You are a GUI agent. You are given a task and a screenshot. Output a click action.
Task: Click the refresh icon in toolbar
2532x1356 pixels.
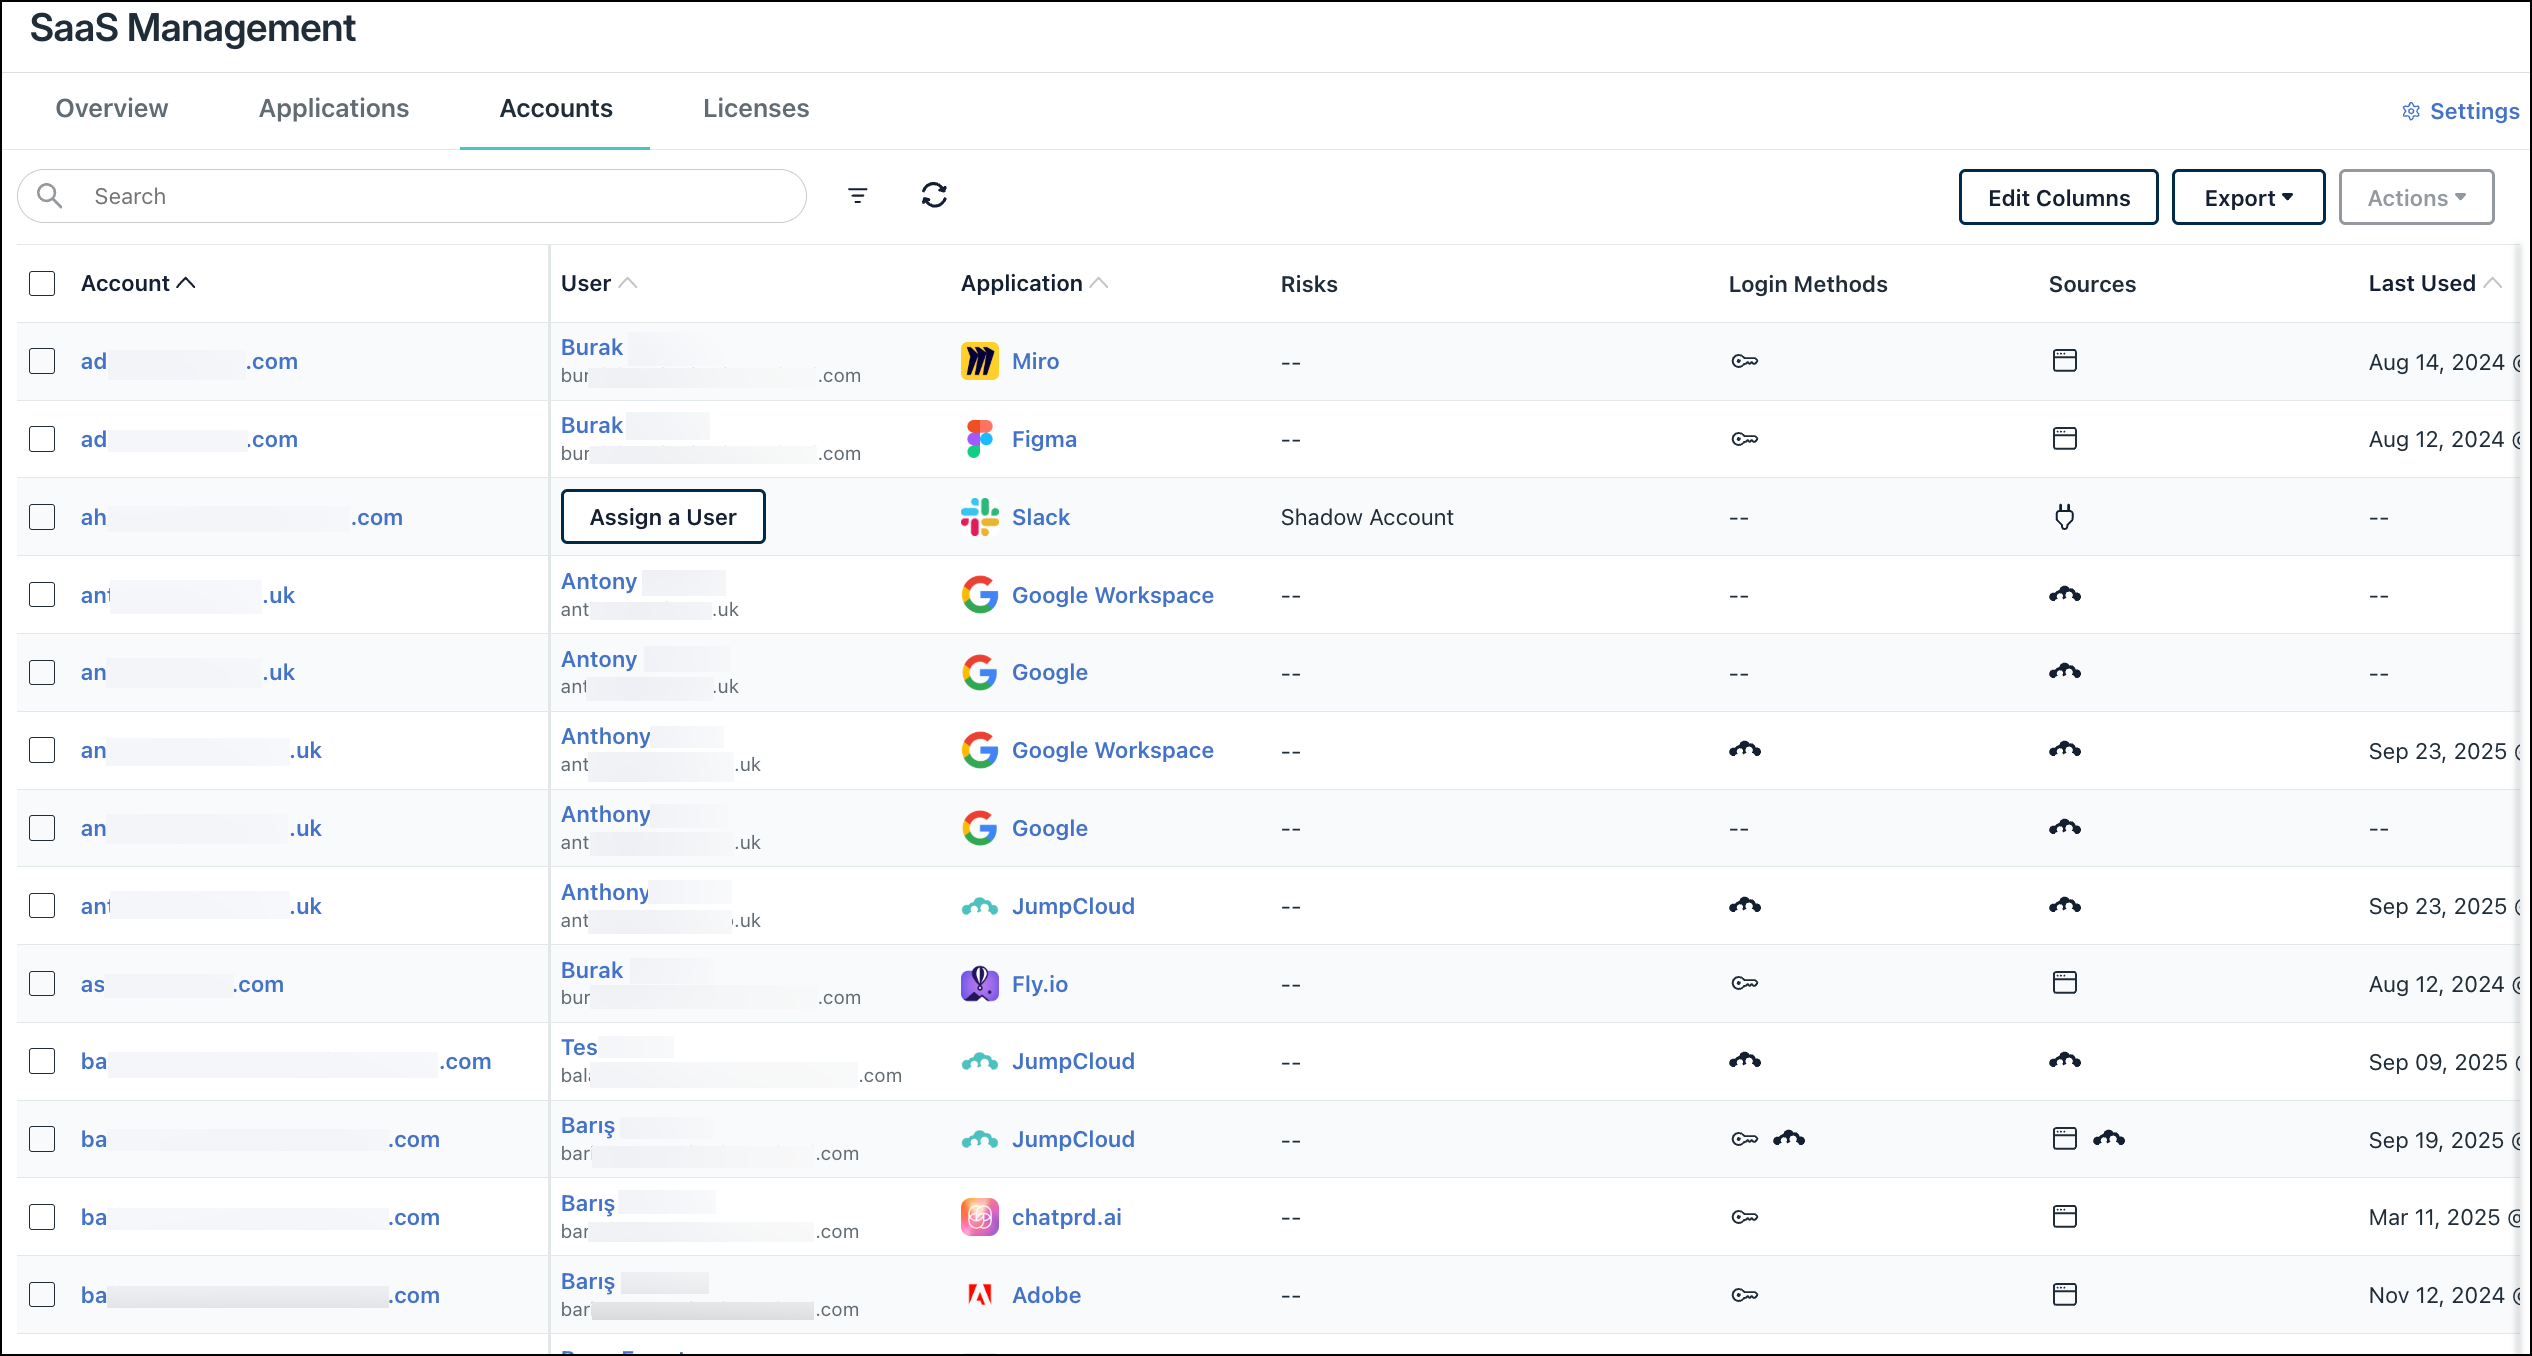click(934, 196)
